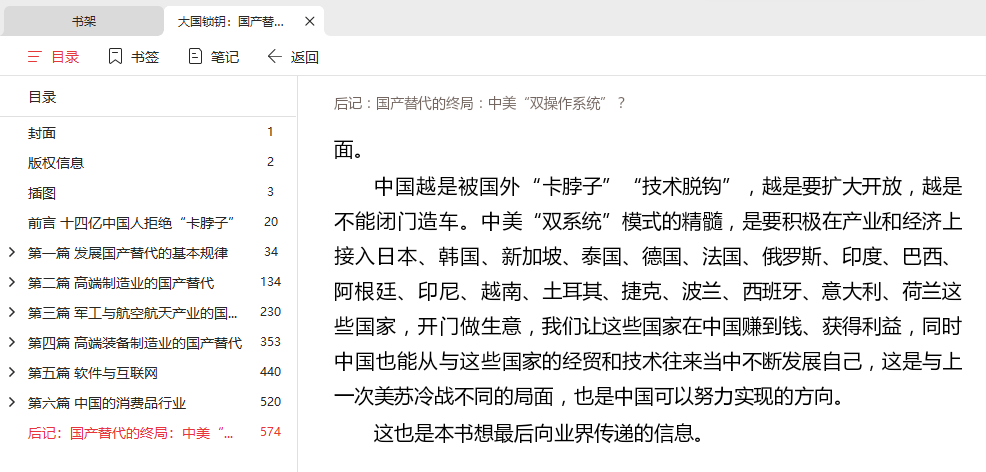Click page number 134 in contents

270,282
